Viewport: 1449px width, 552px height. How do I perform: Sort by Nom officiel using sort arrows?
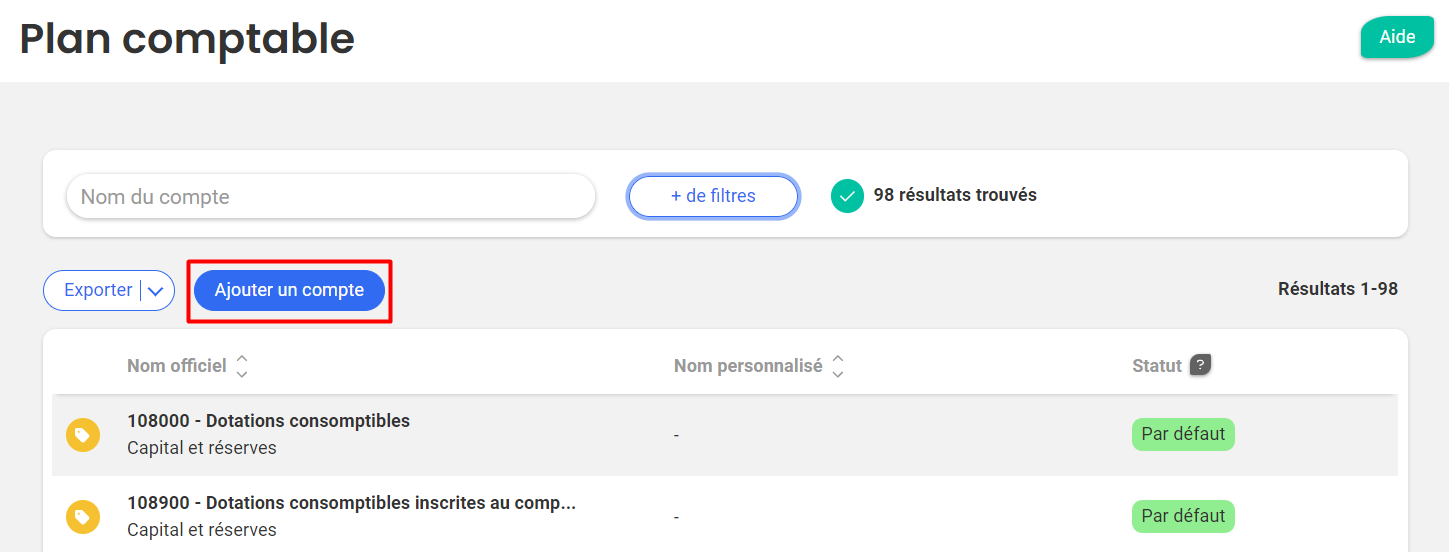[242, 367]
